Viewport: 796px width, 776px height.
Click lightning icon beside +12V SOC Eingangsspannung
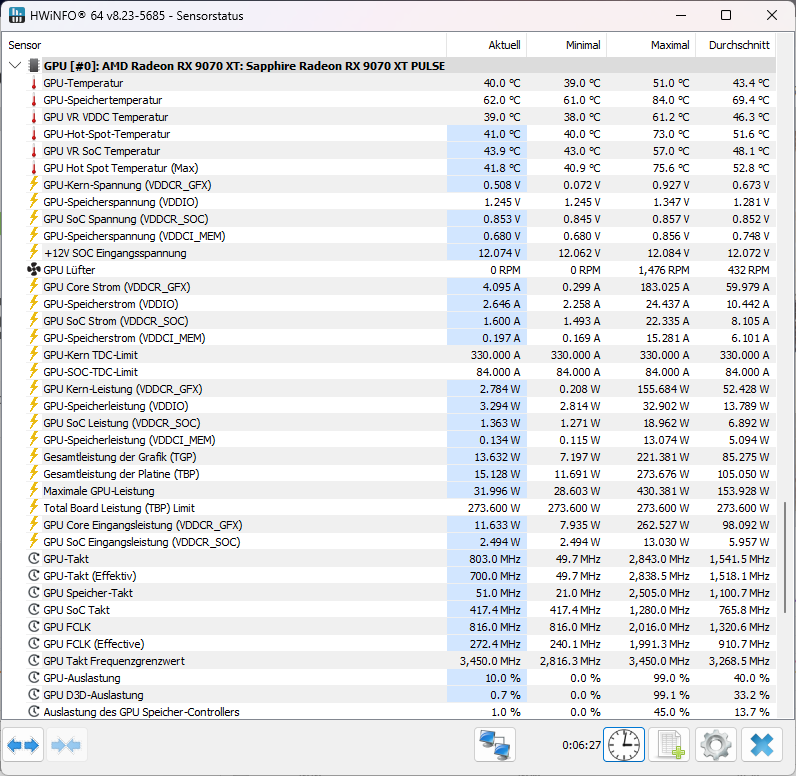(x=34, y=252)
